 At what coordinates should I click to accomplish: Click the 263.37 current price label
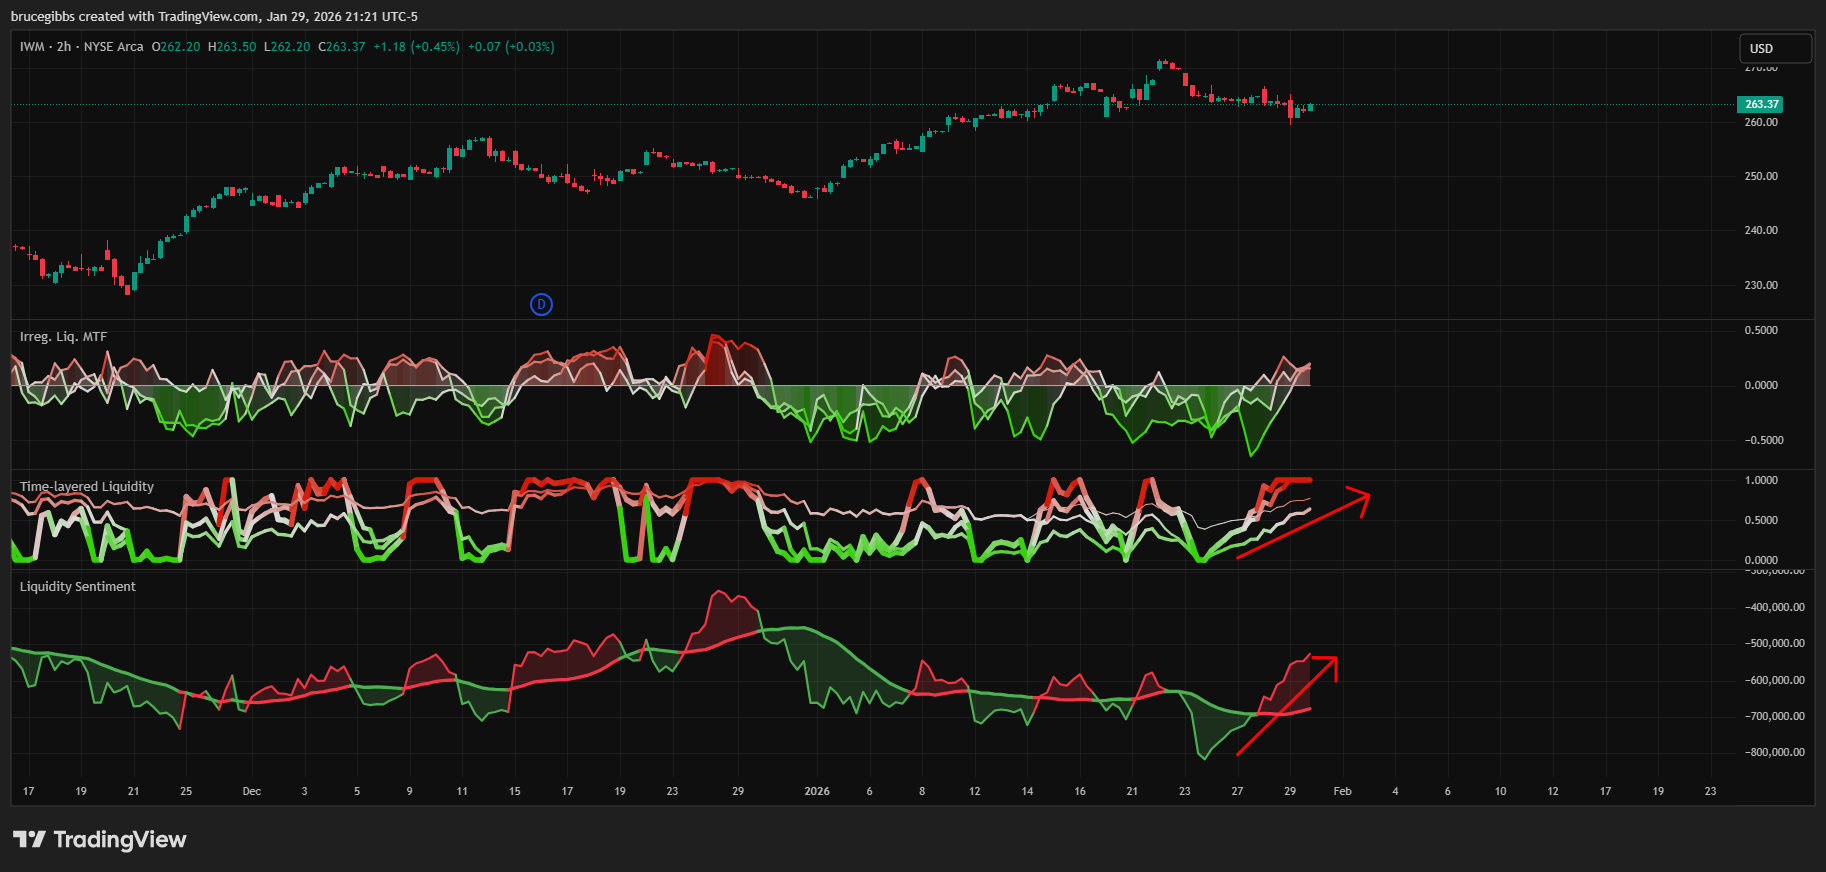click(x=1761, y=104)
